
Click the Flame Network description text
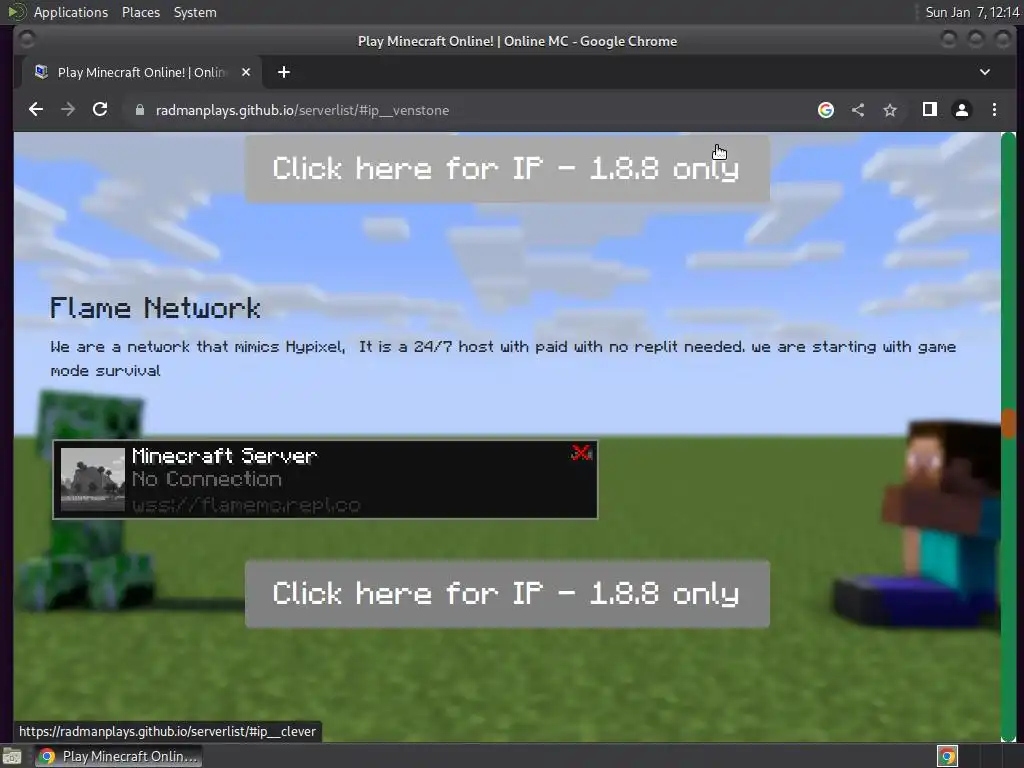[503, 359]
